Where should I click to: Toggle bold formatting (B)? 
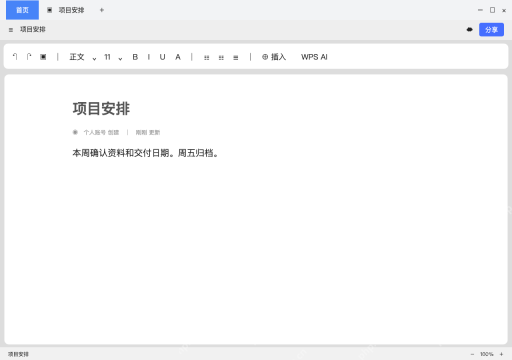pos(135,57)
